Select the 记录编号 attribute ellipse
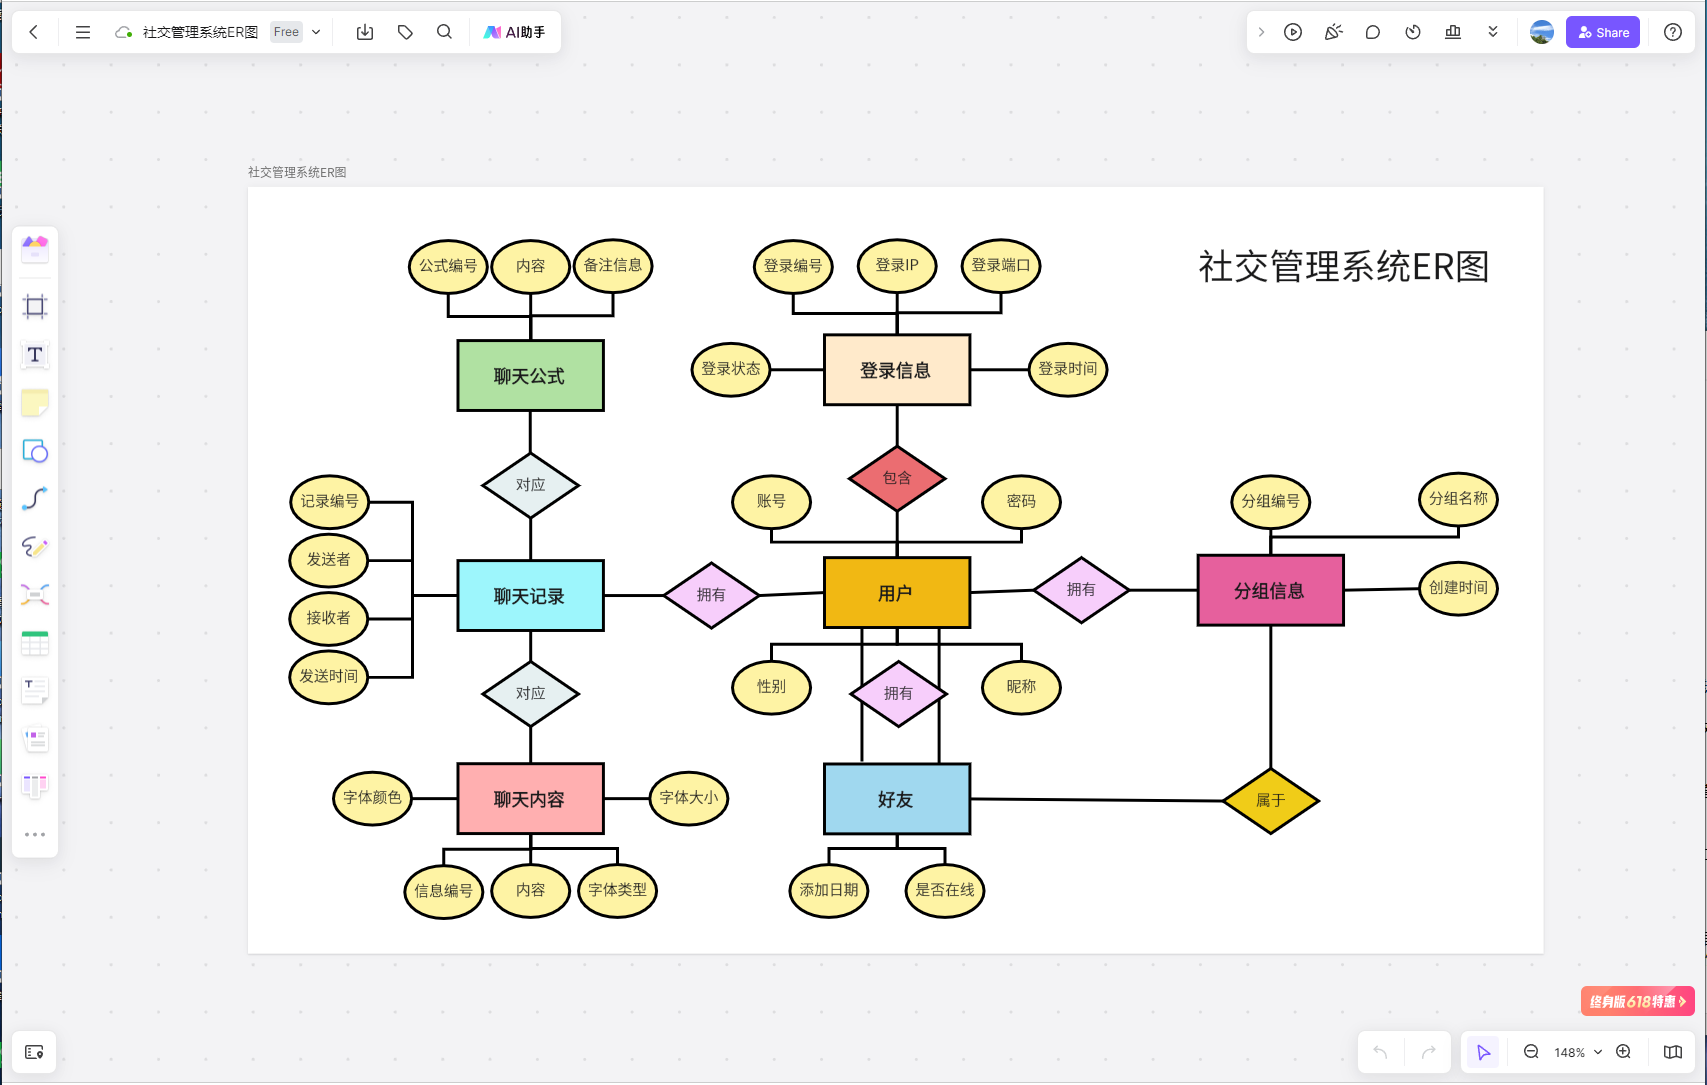1707x1085 pixels. pyautogui.click(x=329, y=501)
